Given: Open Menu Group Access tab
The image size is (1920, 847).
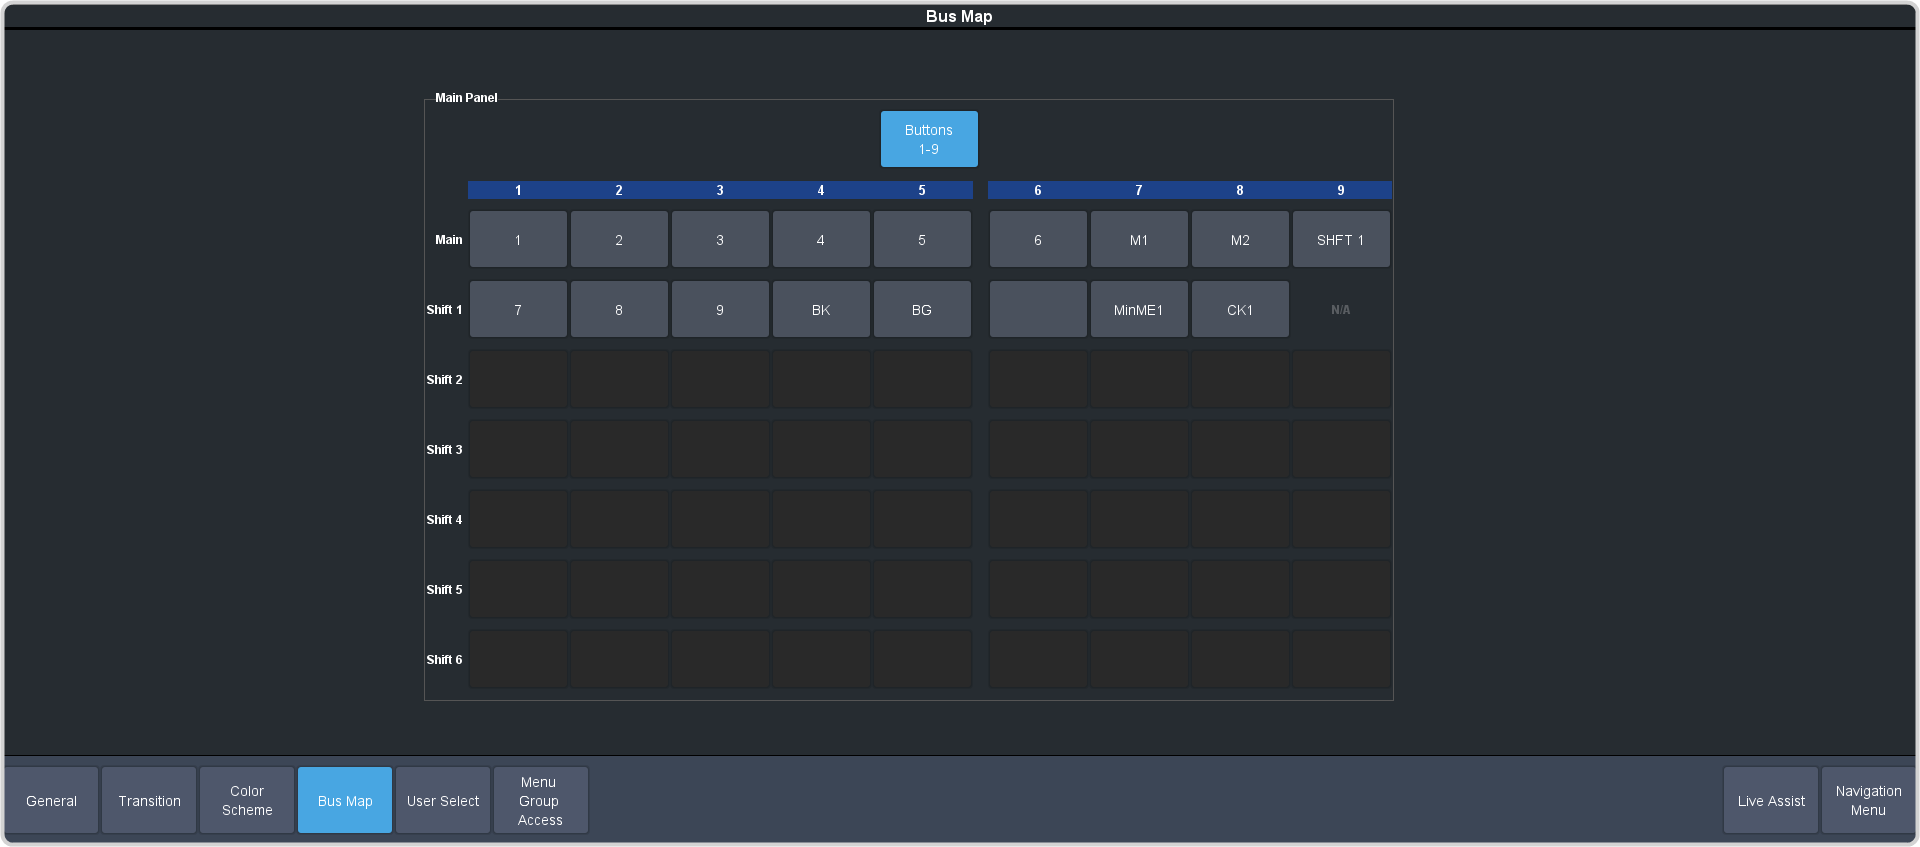Looking at the screenshot, I should point(540,800).
